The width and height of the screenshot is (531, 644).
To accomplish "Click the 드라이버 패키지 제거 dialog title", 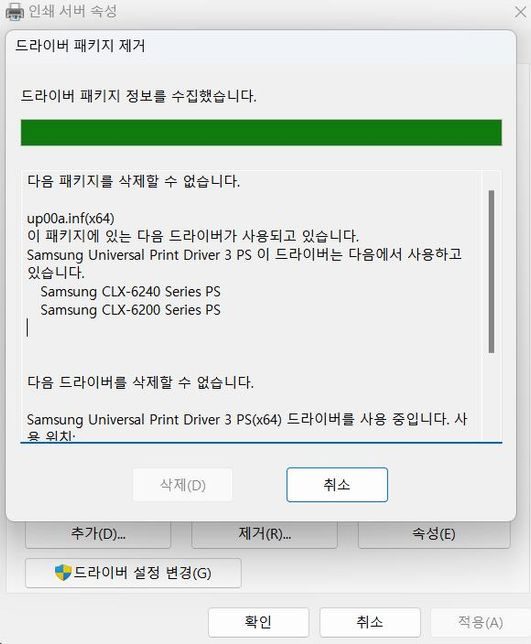I will coord(80,45).
